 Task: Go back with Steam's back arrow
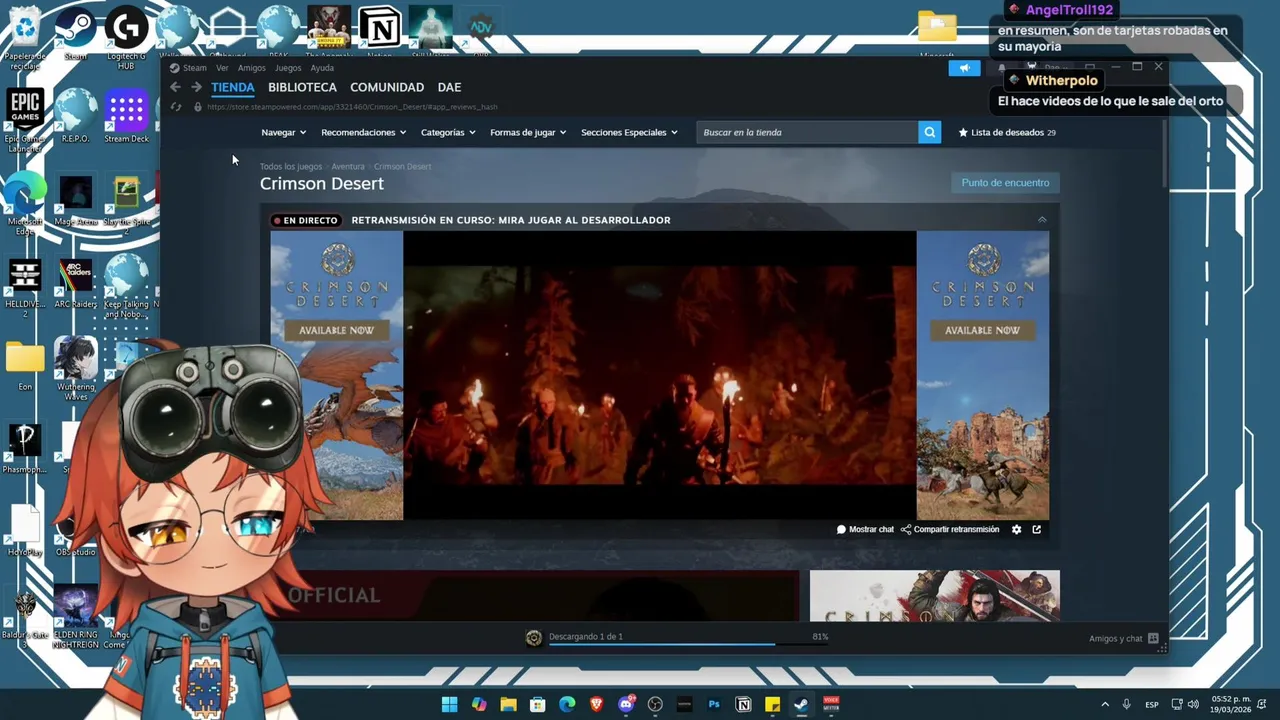[176, 87]
